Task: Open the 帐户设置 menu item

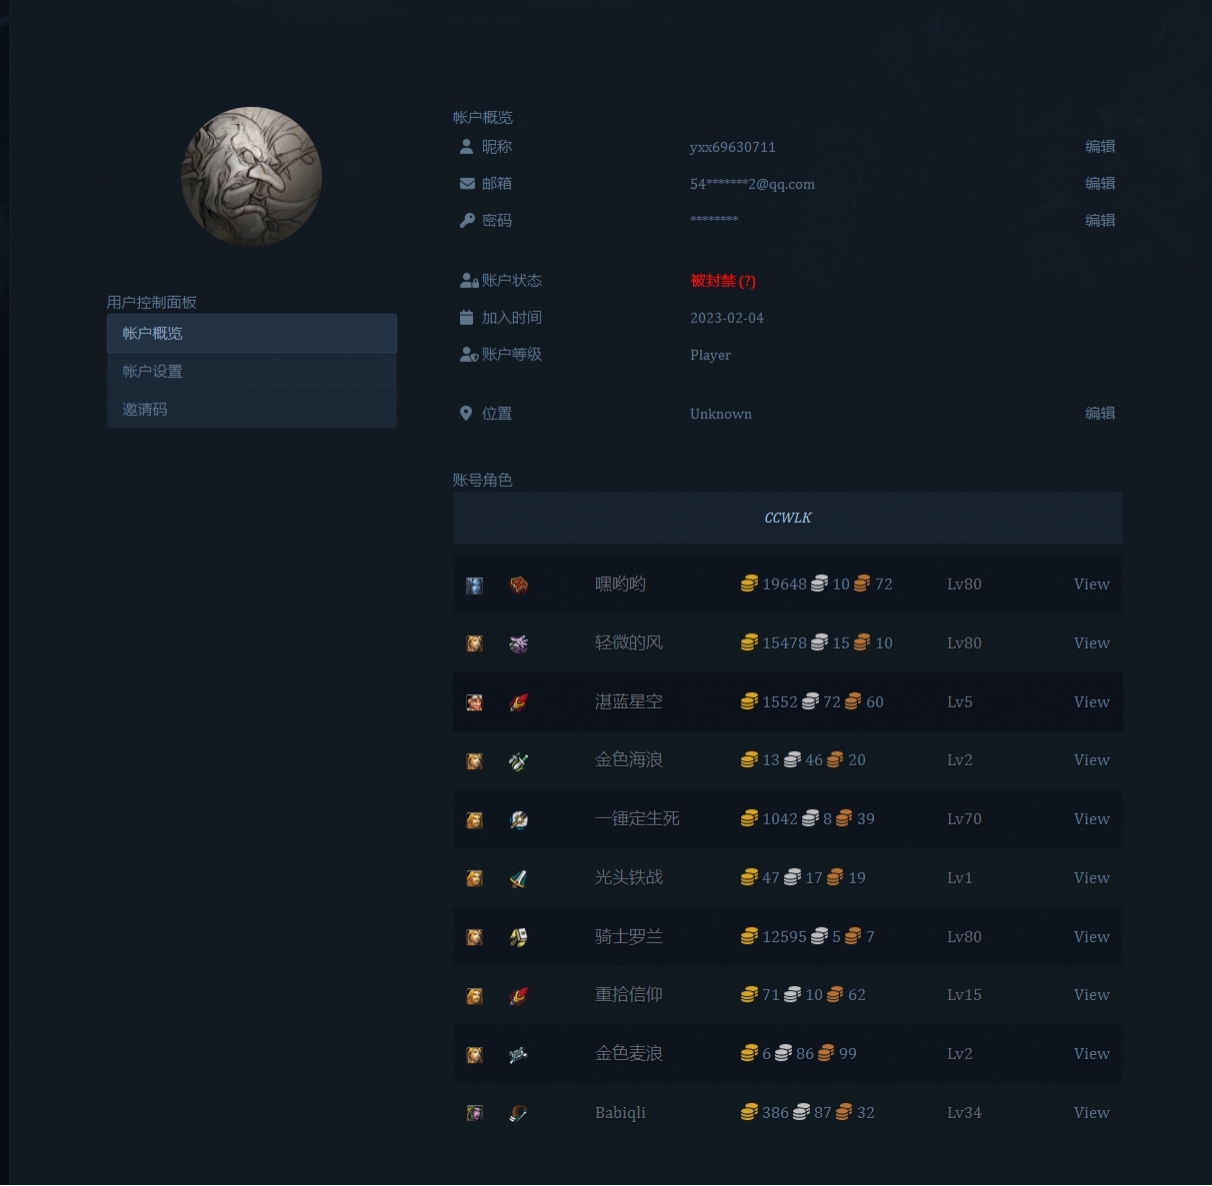Action: point(251,371)
